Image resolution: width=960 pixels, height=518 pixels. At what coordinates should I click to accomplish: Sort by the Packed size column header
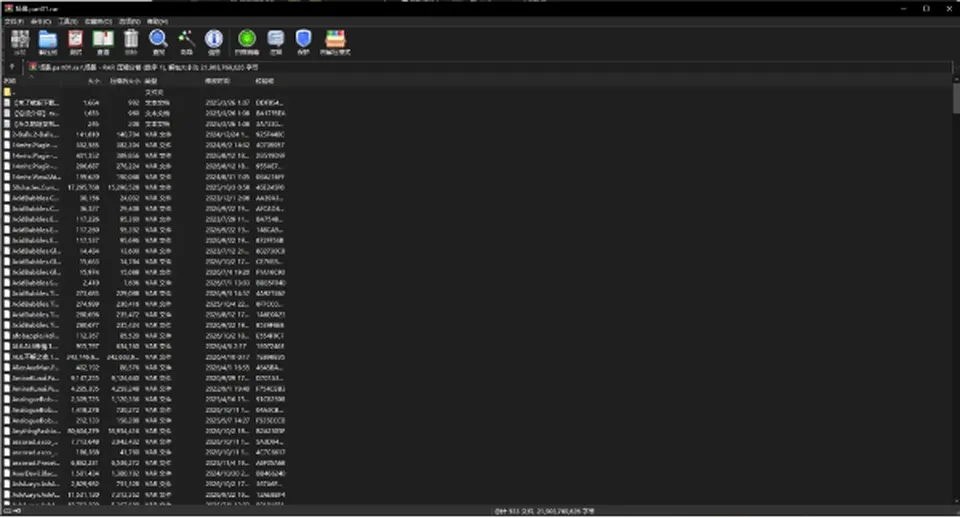(122, 81)
